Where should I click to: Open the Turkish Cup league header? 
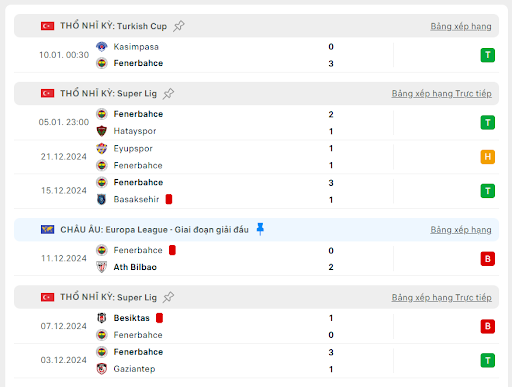pos(256,26)
